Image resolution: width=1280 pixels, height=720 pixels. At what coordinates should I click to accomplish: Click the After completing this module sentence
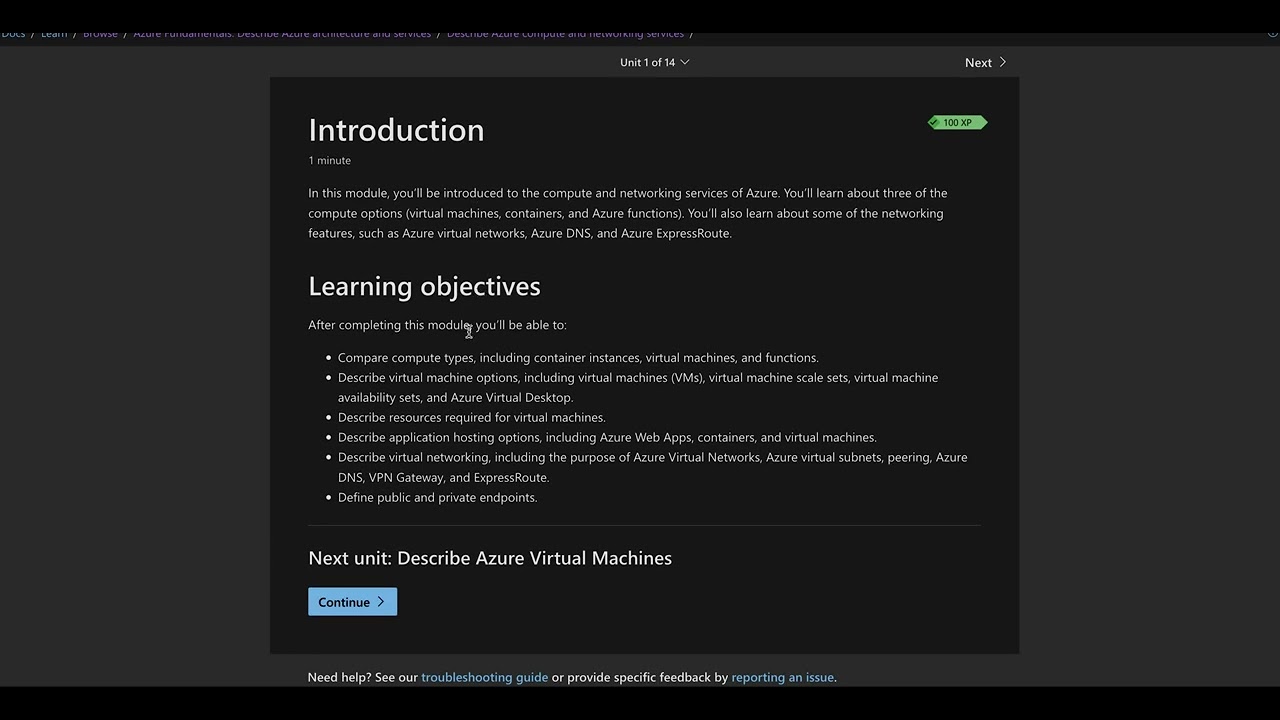click(x=437, y=325)
